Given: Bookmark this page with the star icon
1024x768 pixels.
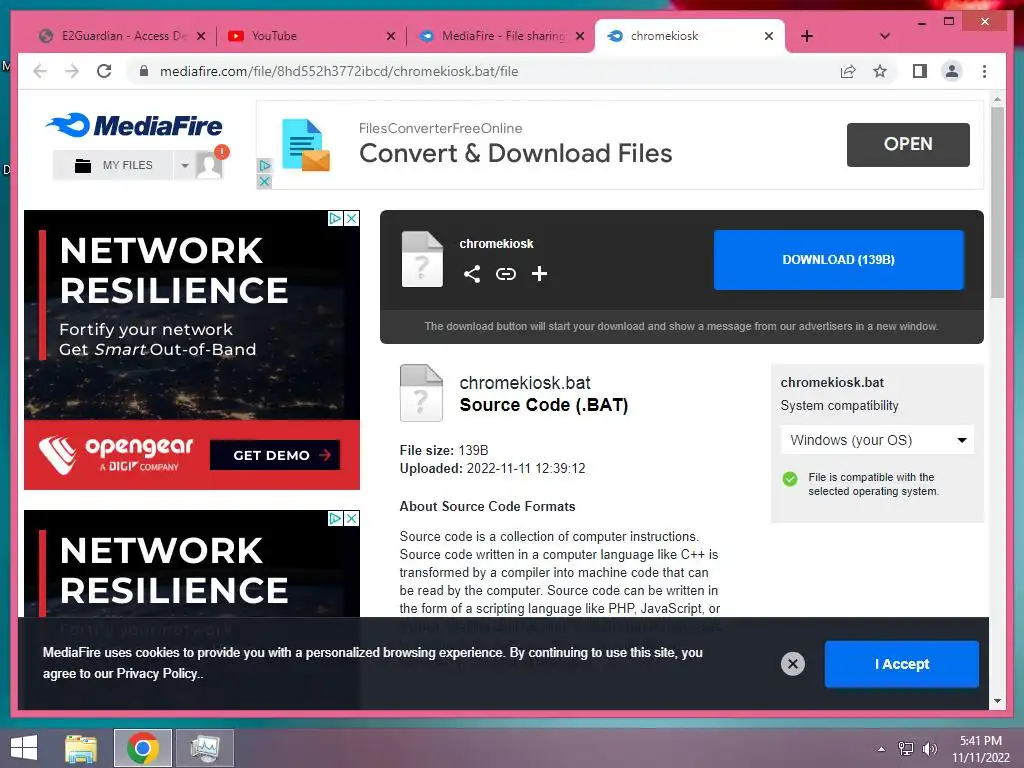Looking at the screenshot, I should [x=880, y=71].
